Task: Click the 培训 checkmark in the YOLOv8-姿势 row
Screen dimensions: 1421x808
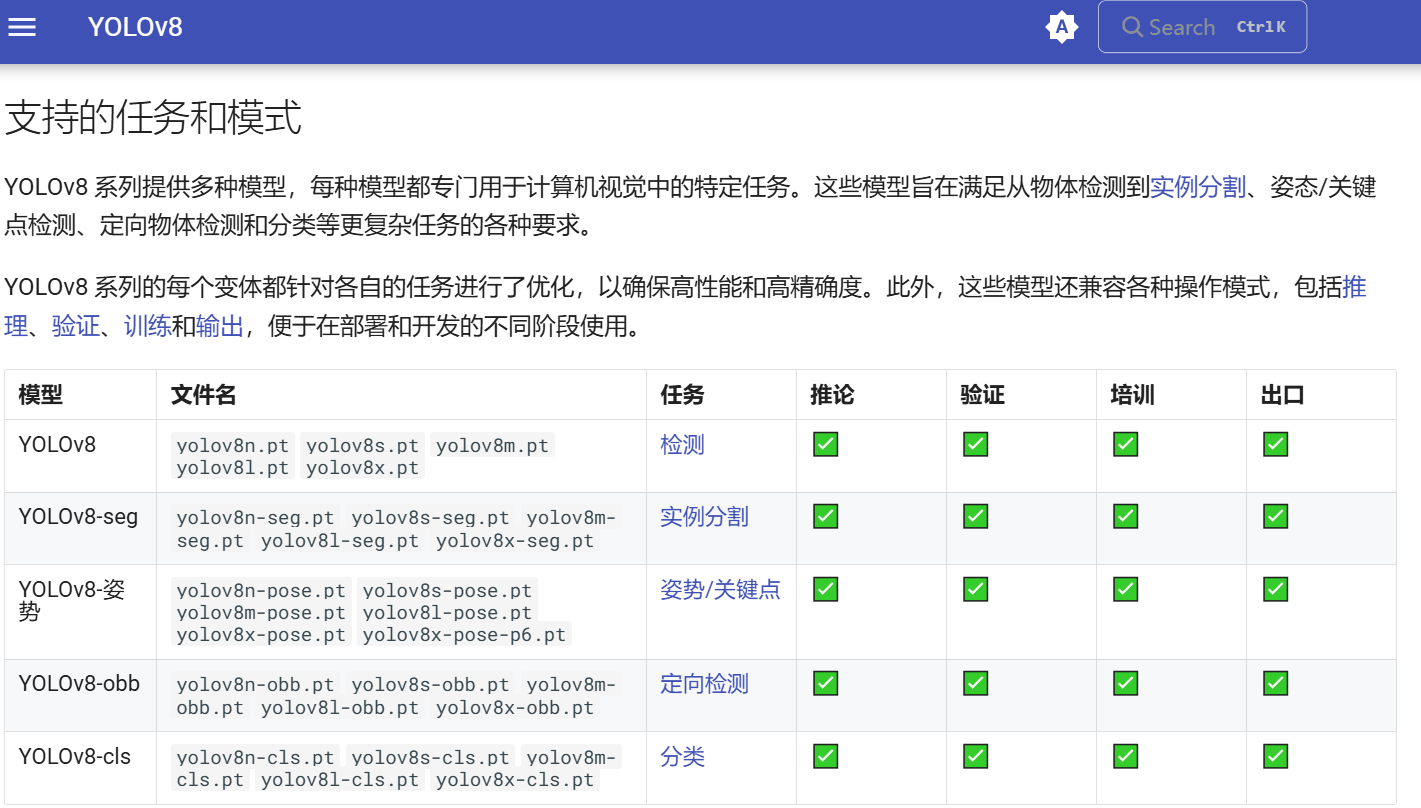Action: [1125, 589]
